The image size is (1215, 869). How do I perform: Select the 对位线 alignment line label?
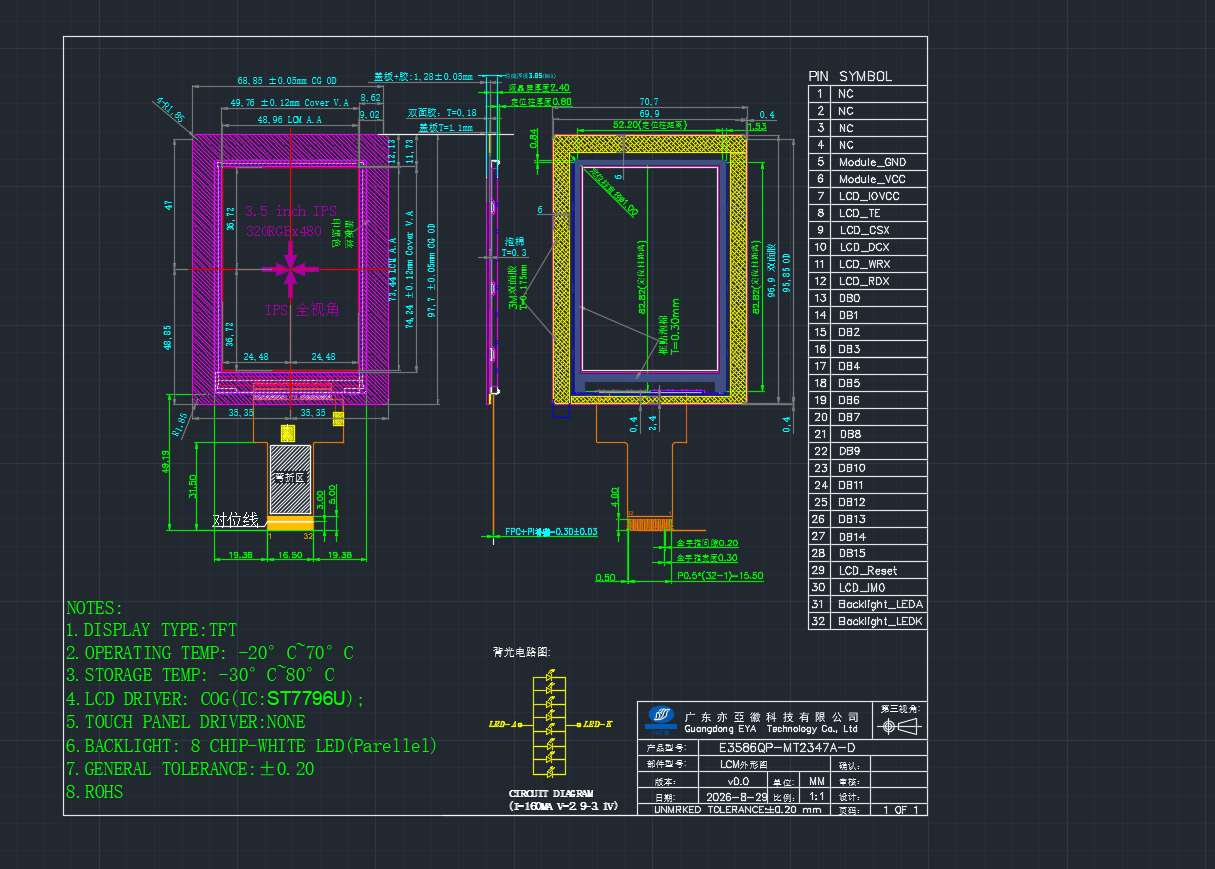(x=236, y=520)
